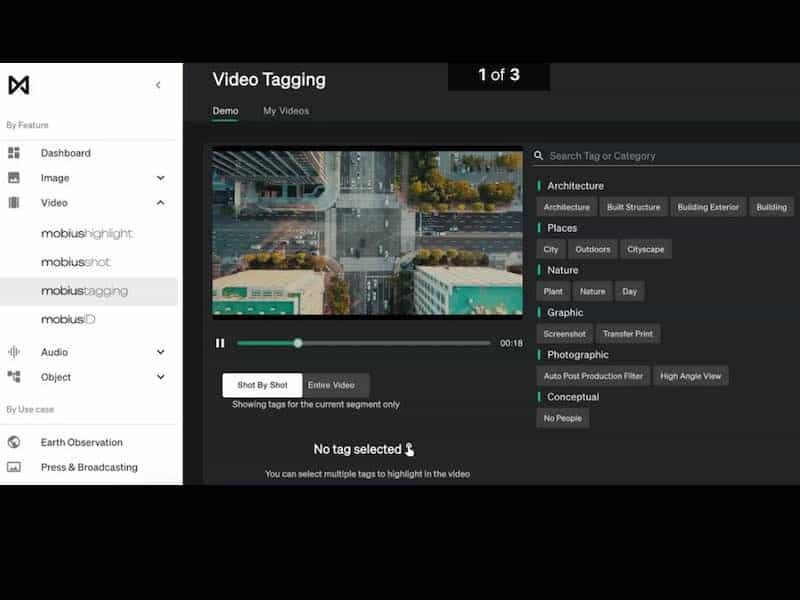
Task: Expand the Image menu chevron
Action: (x=161, y=178)
